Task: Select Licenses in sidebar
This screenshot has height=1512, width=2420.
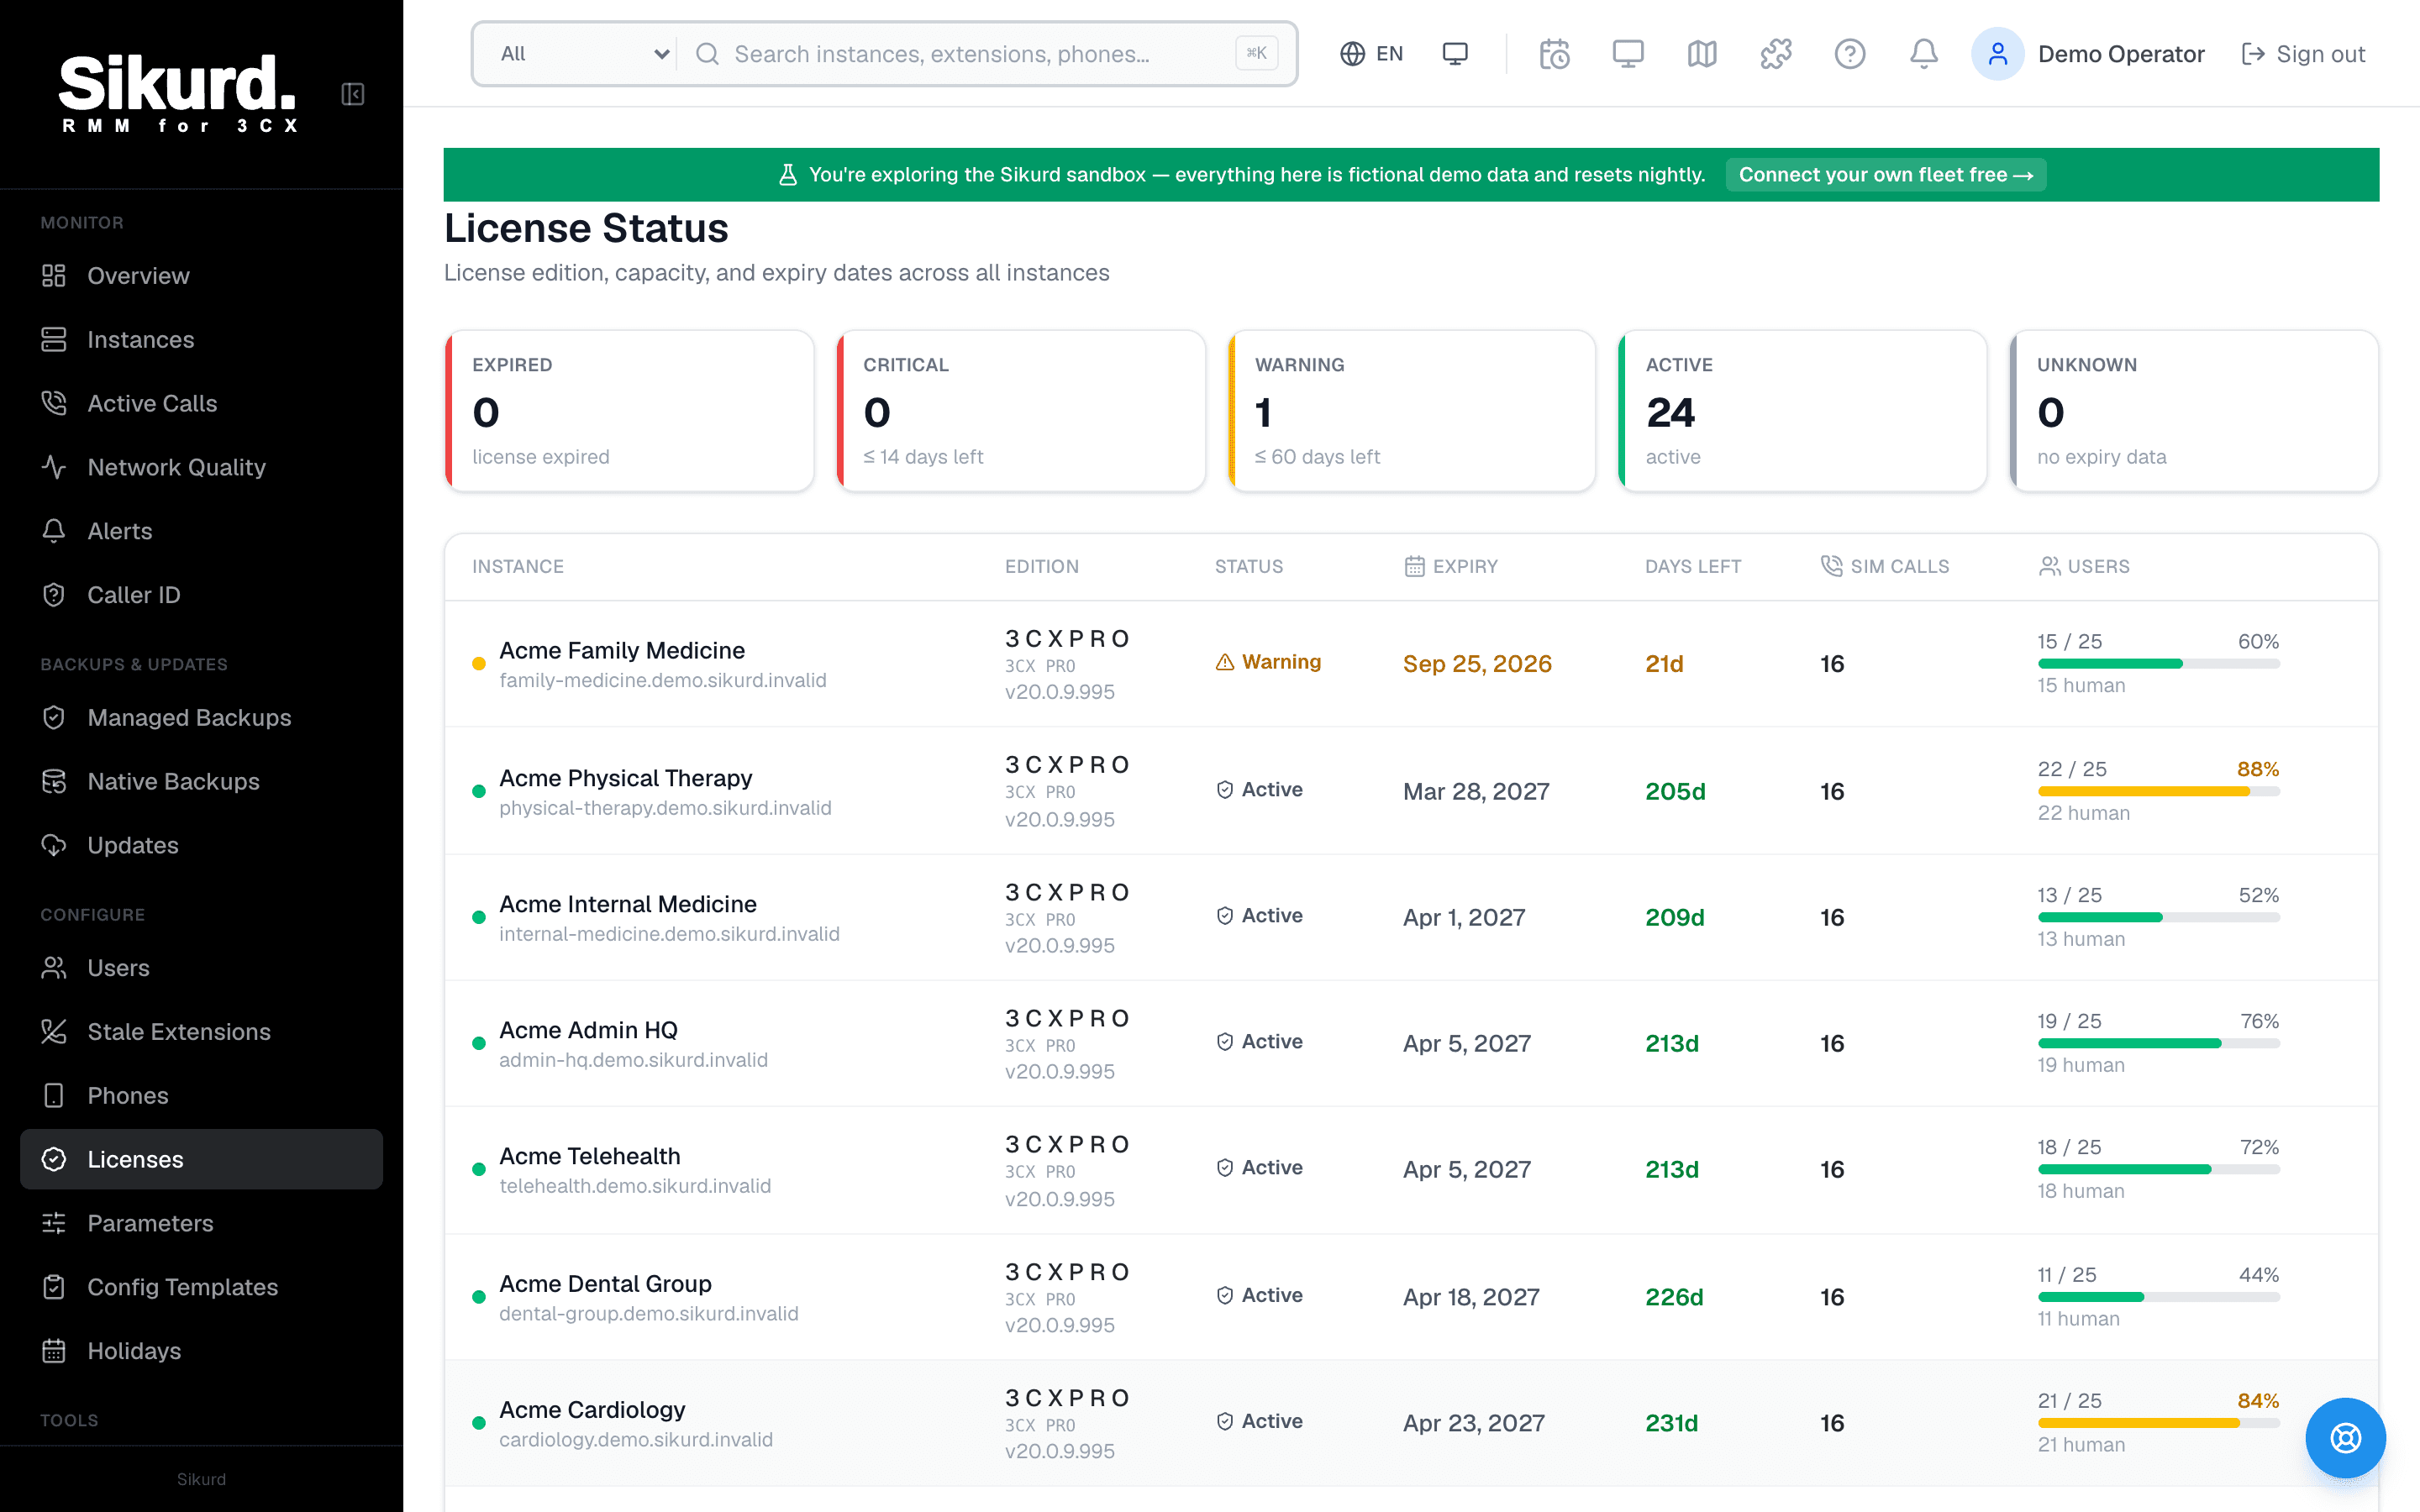Action: (x=201, y=1160)
